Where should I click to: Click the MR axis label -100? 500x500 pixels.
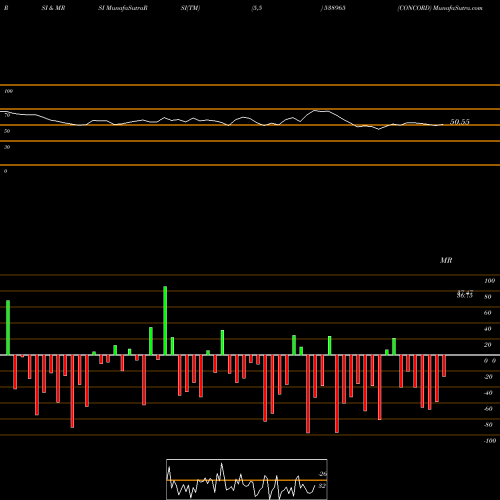pyautogui.click(x=490, y=441)
